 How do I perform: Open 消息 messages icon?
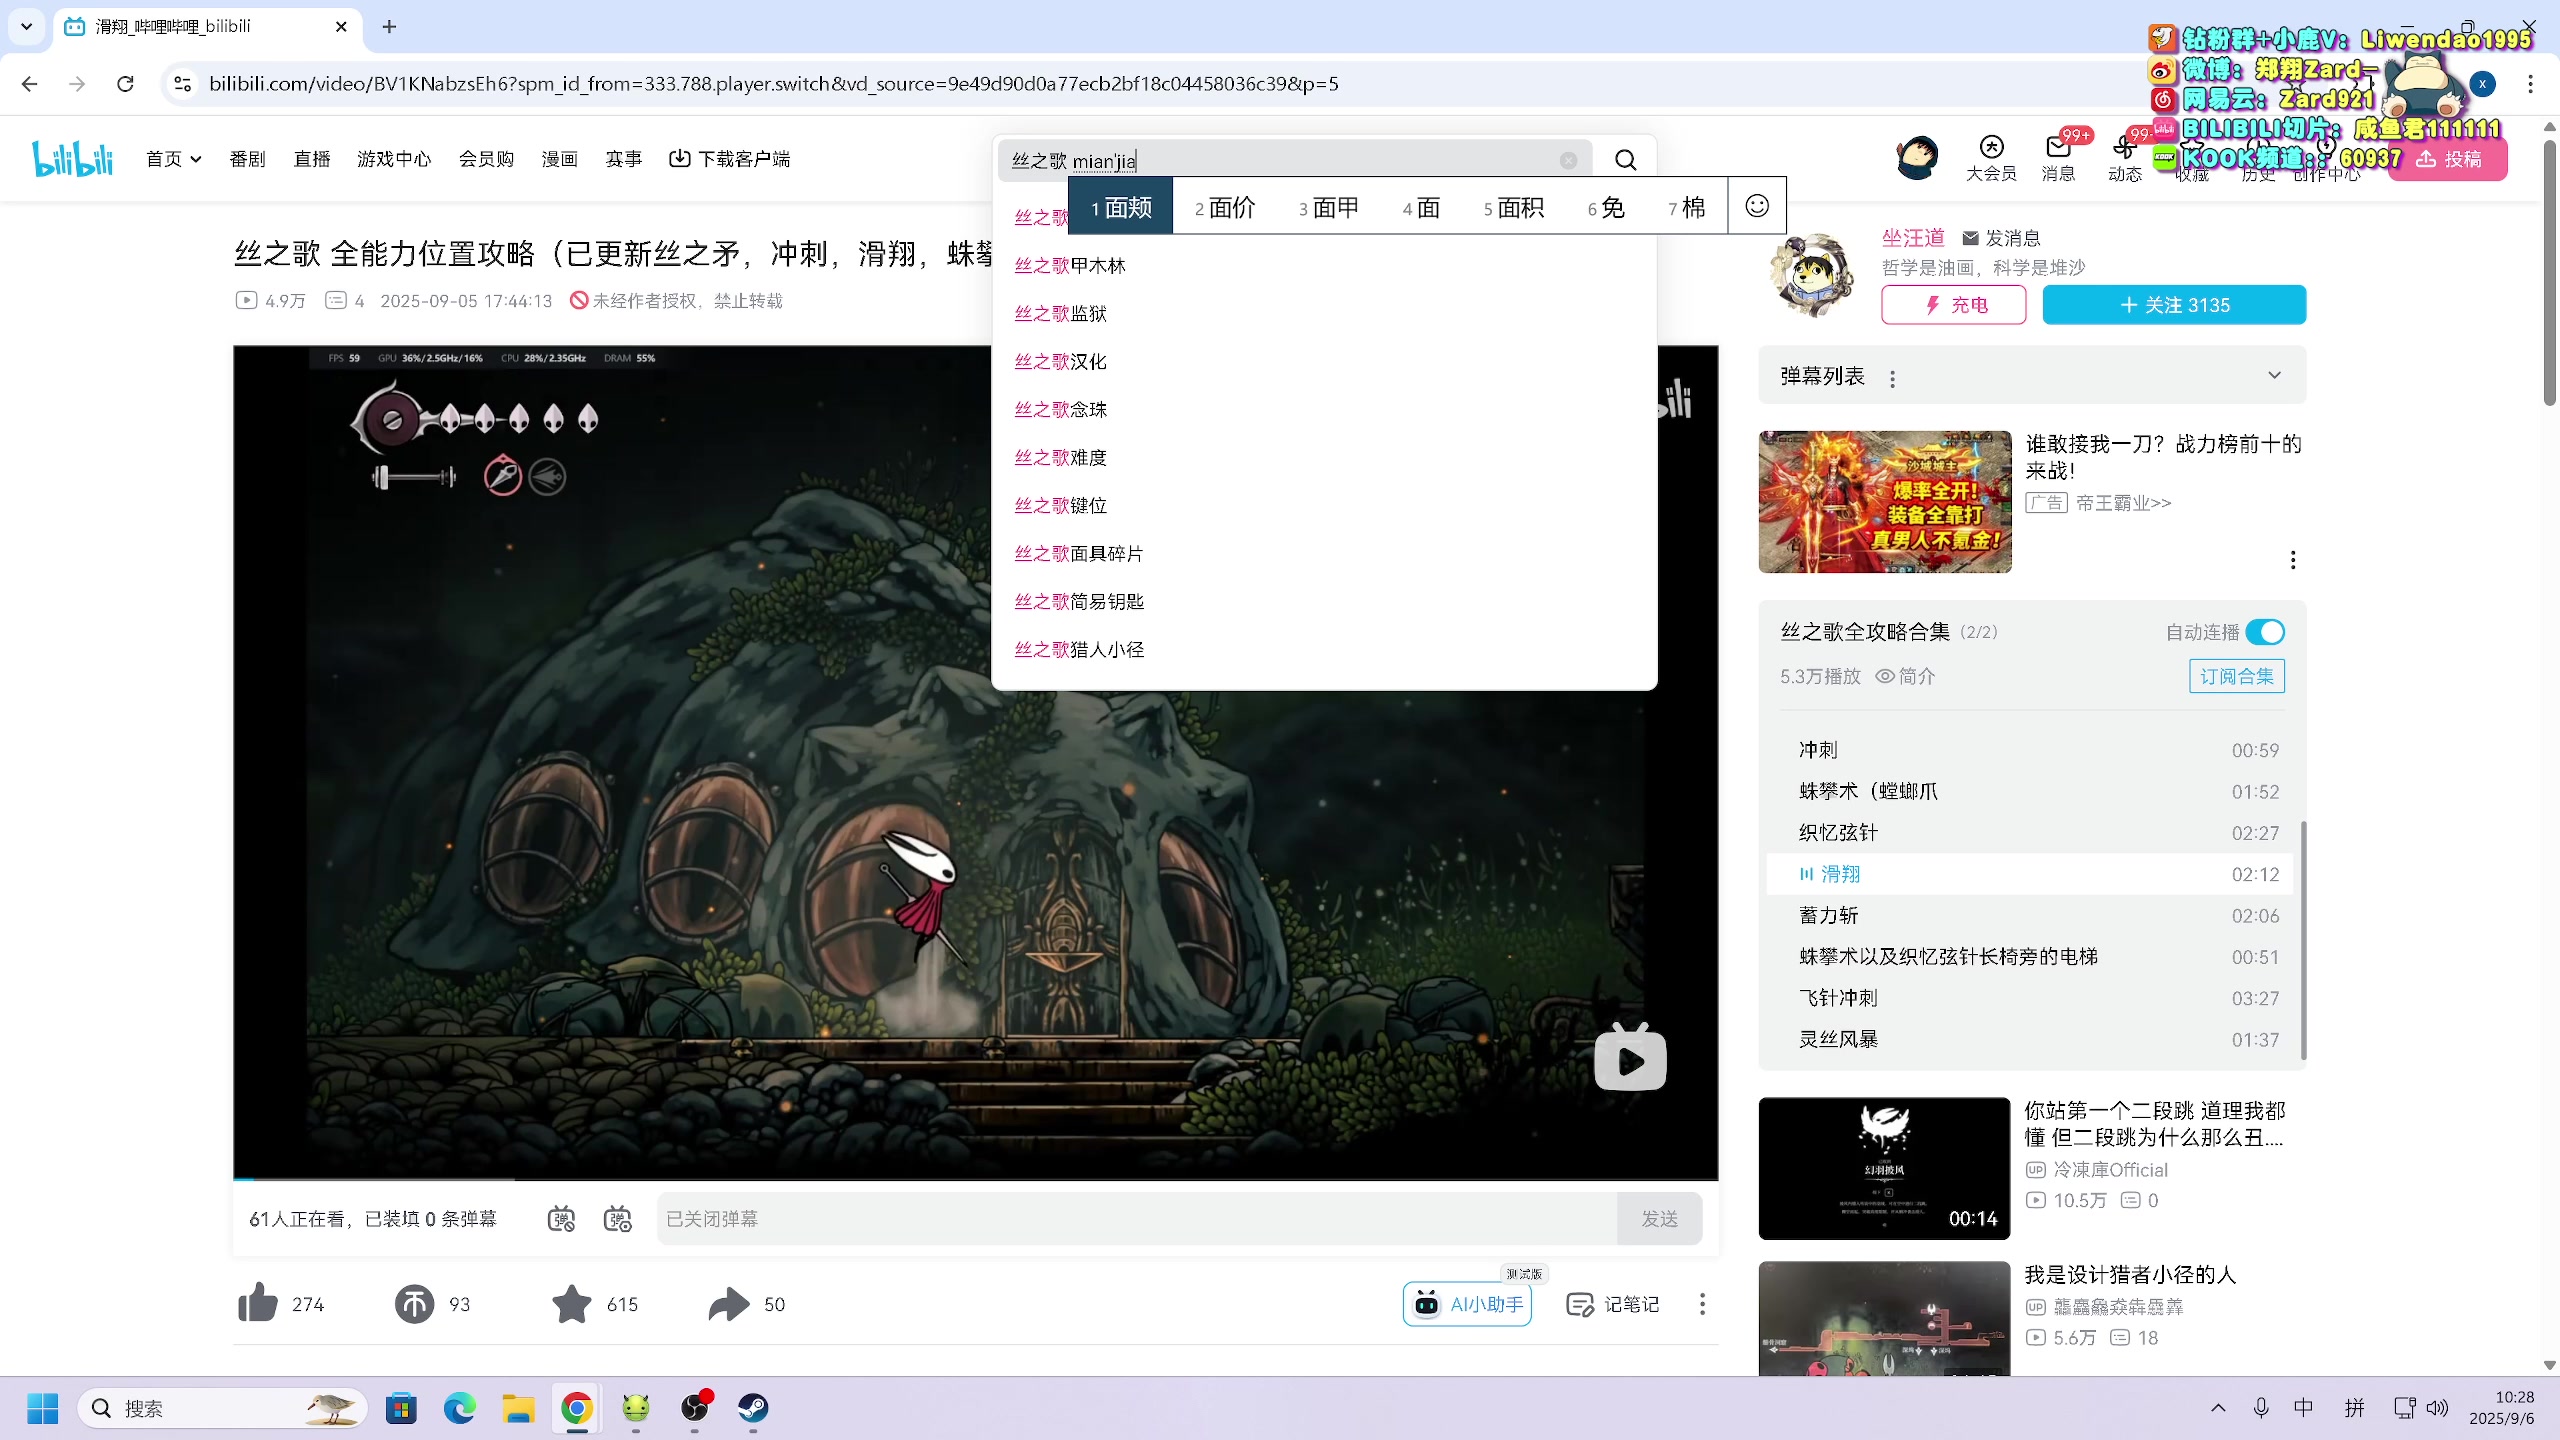[x=2058, y=158]
